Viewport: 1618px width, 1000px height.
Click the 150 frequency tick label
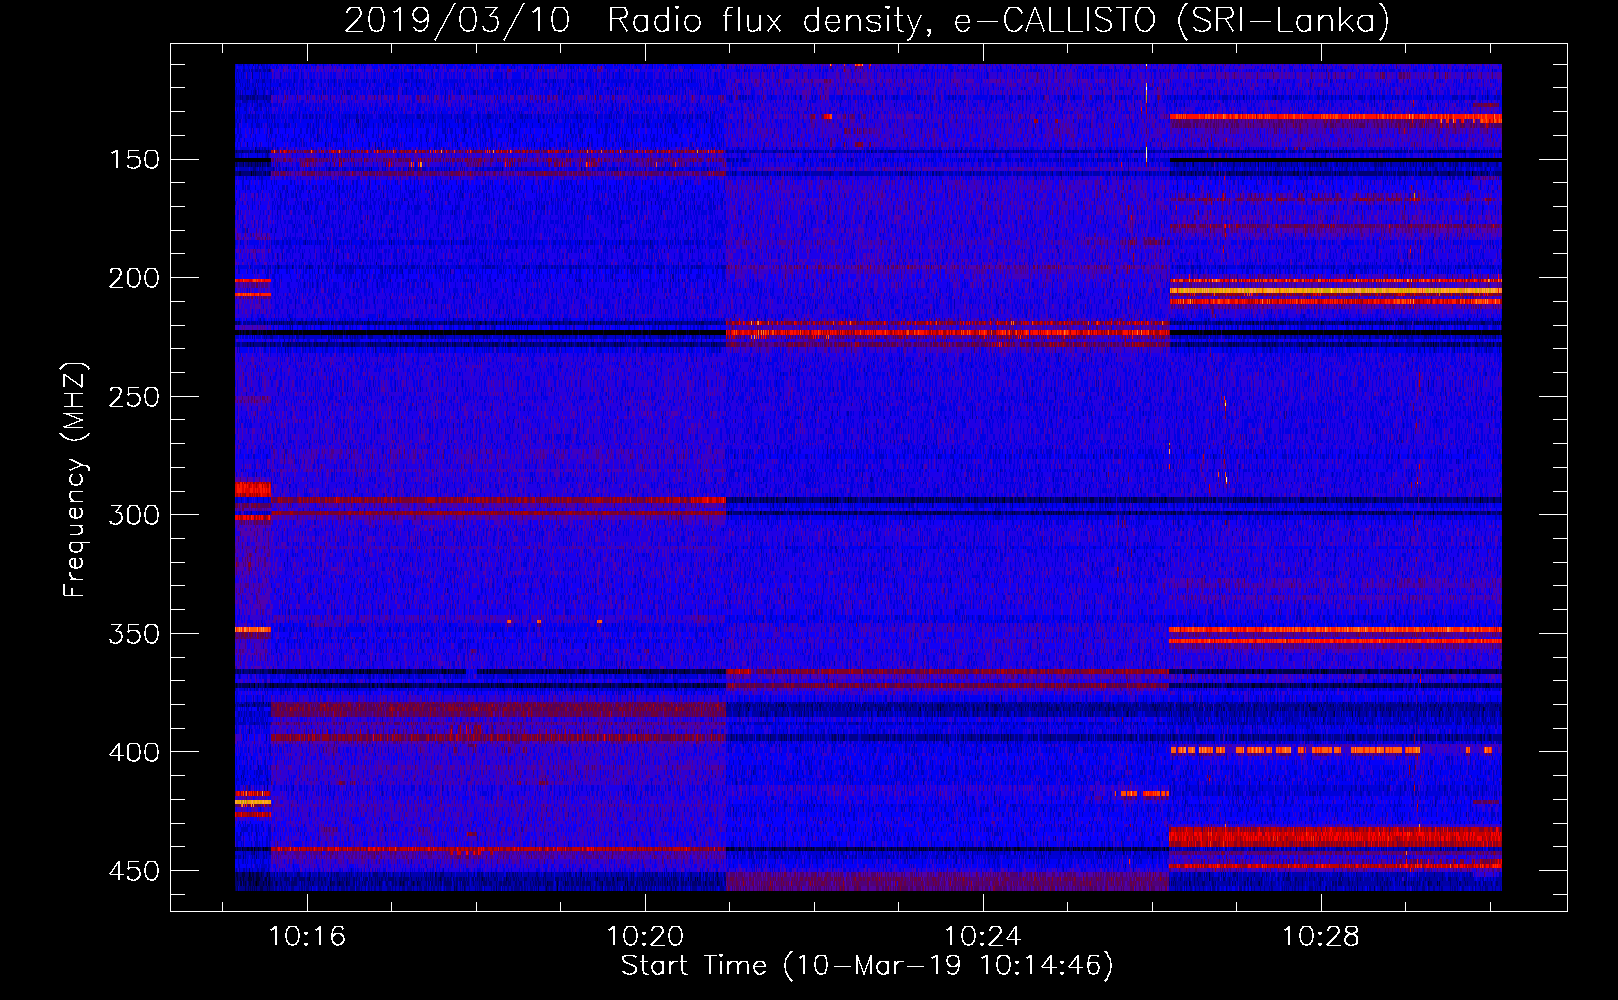click(x=134, y=160)
